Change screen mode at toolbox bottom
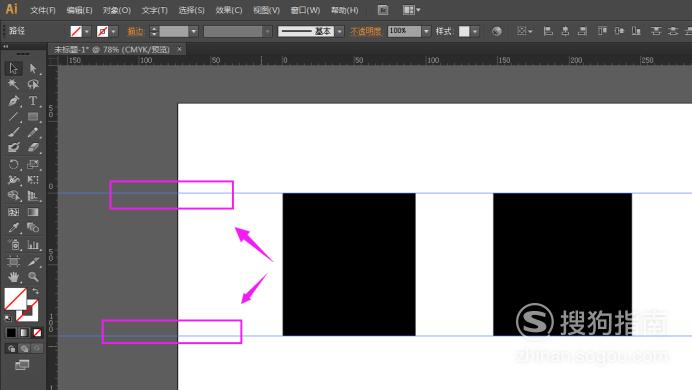The image size is (692, 390). [x=22, y=365]
